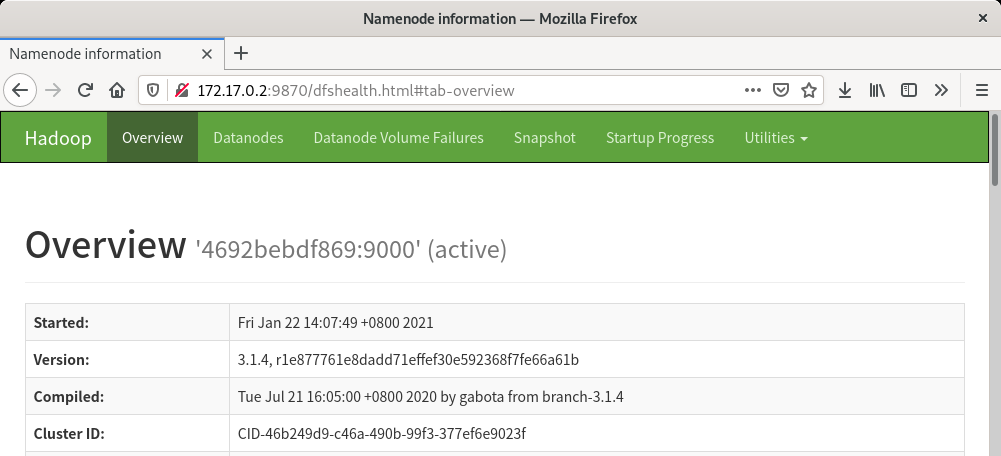Click the Hadoop brand link

58,138
